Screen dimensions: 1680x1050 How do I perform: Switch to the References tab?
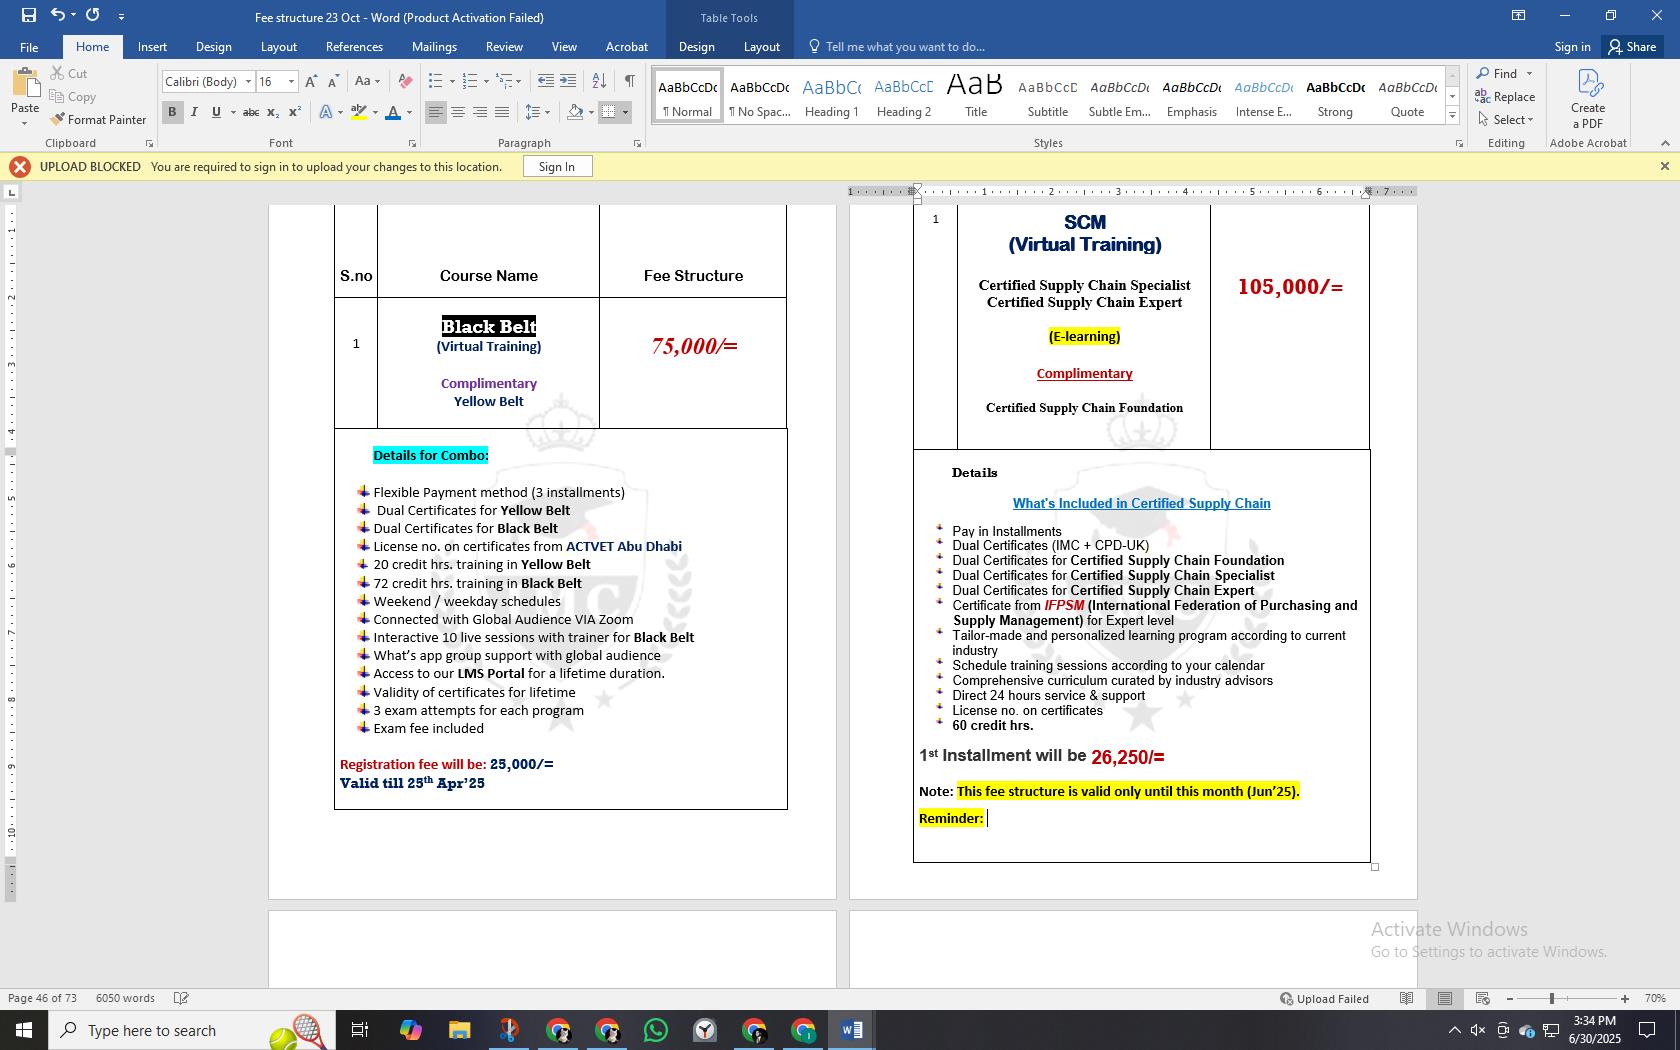[x=354, y=47]
